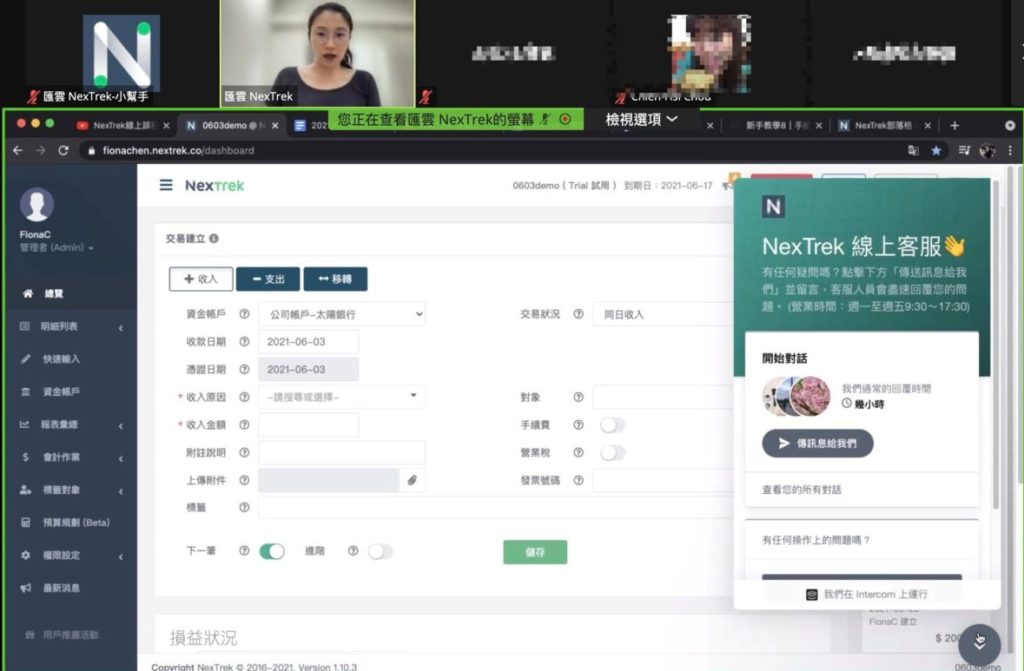Open the 交易狀況 dropdown

(663, 314)
